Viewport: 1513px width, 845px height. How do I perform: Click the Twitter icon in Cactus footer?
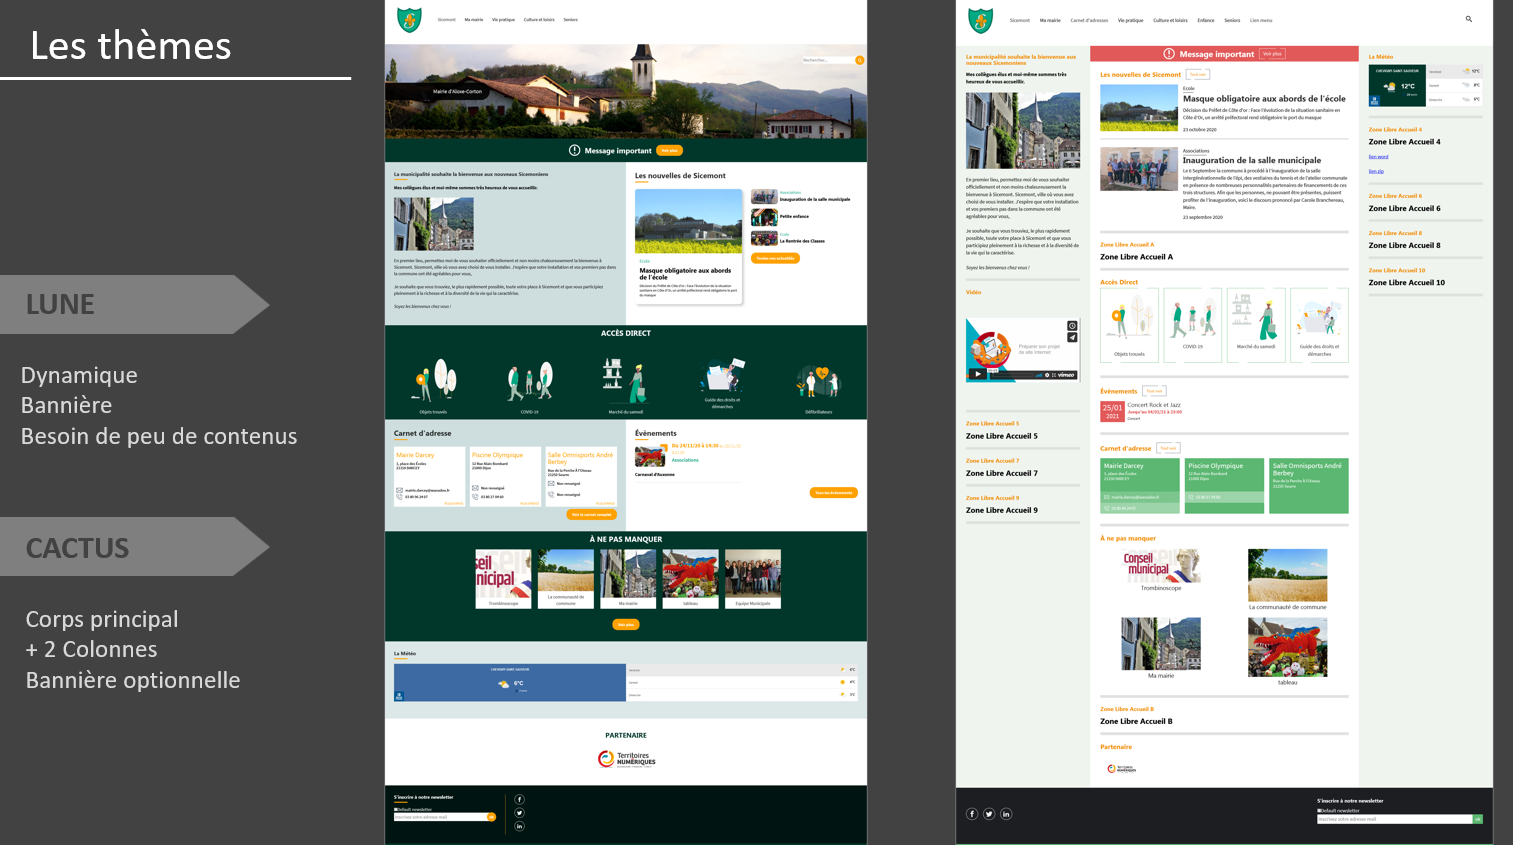(989, 814)
